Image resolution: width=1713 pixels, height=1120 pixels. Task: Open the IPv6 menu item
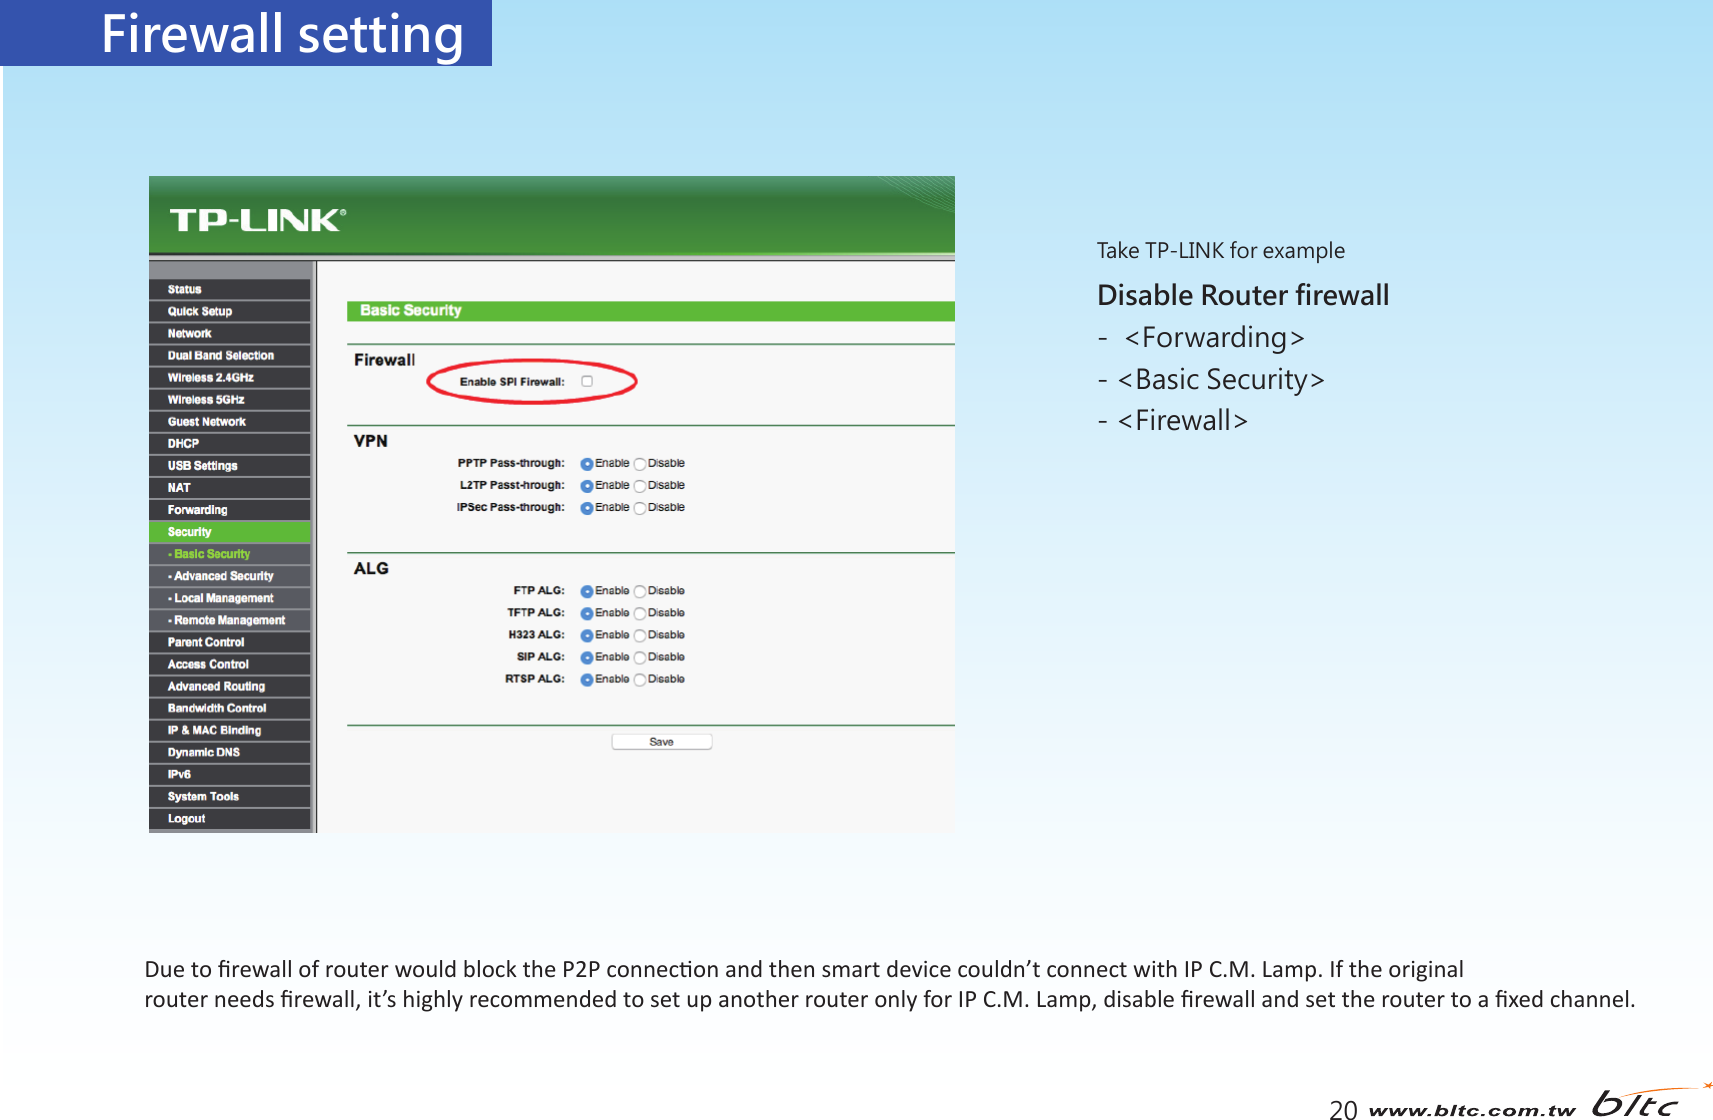[230, 774]
